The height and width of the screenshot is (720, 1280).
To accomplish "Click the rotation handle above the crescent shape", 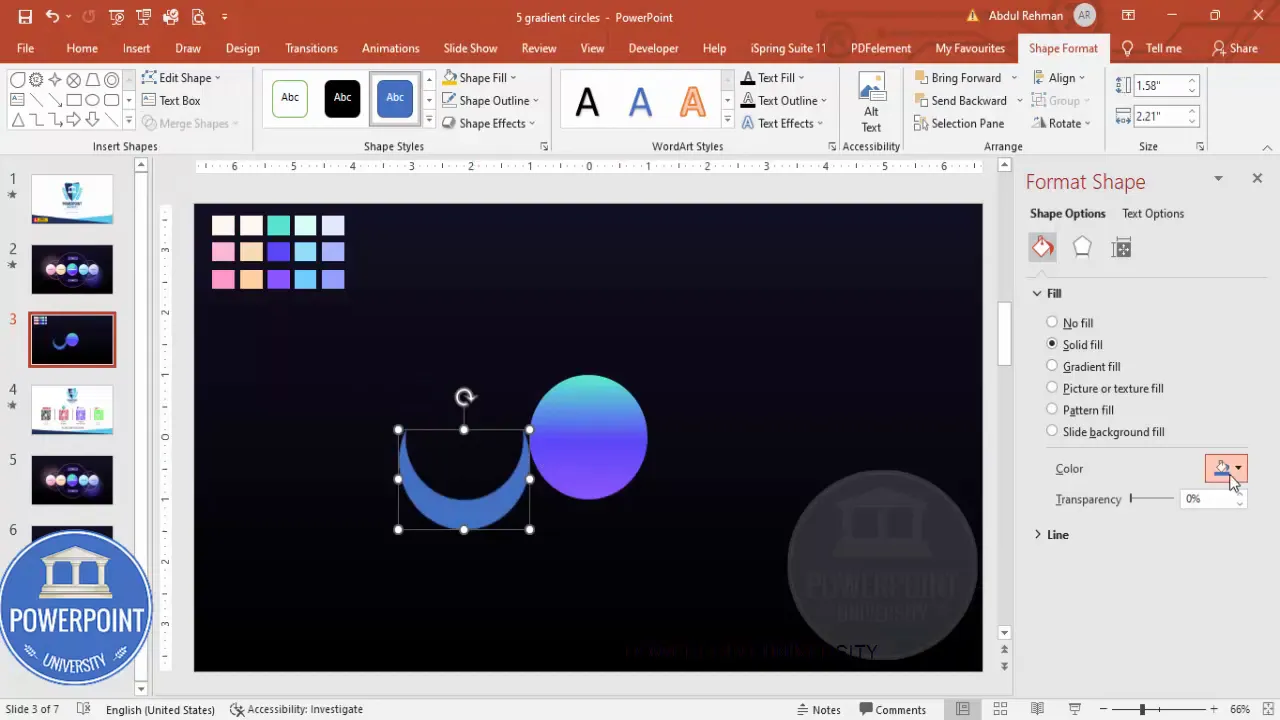I will point(464,398).
